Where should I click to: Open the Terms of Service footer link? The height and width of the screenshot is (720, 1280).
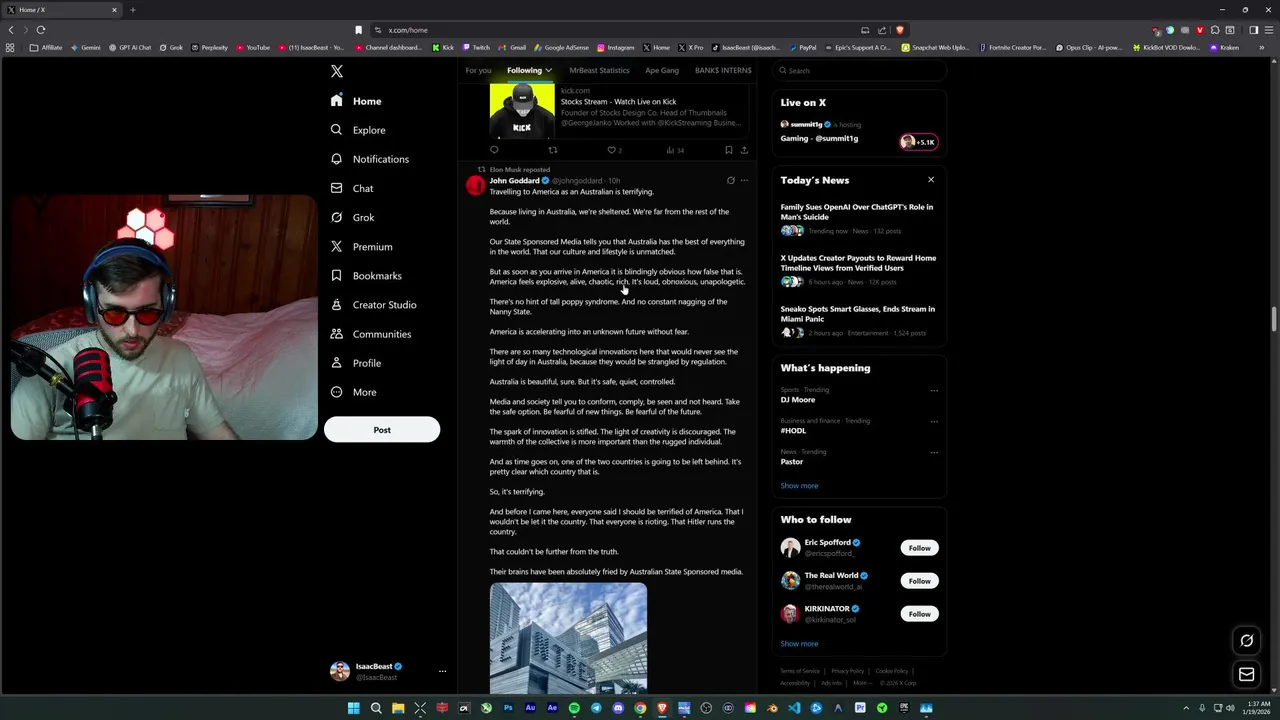(800, 671)
